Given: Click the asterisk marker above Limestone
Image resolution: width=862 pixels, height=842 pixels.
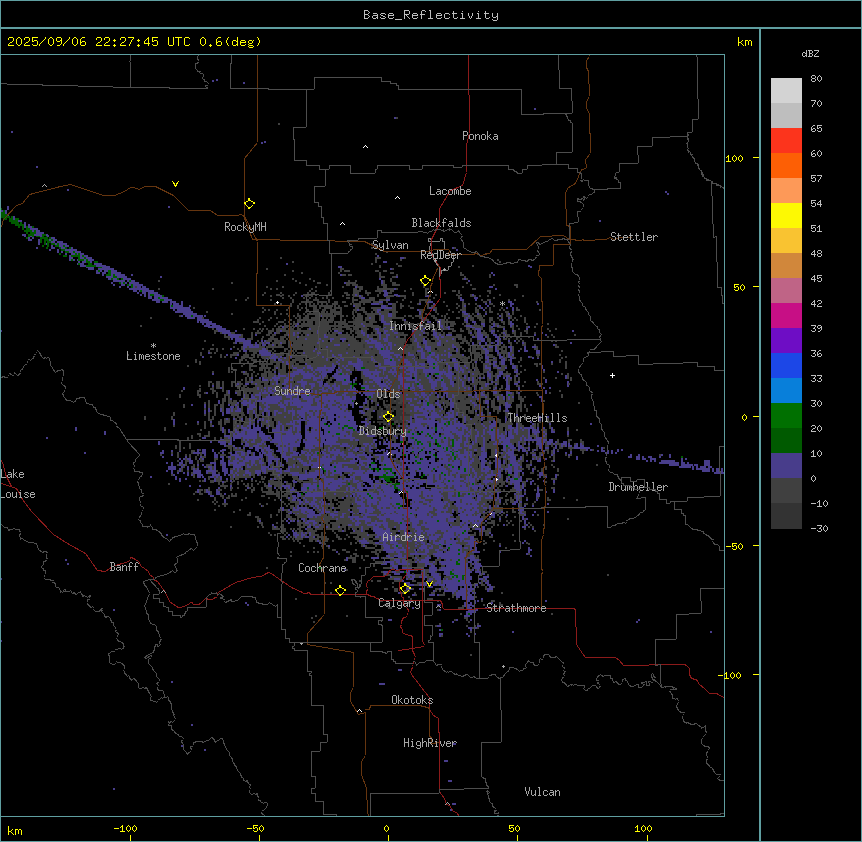Looking at the screenshot, I should pyautogui.click(x=153, y=346).
